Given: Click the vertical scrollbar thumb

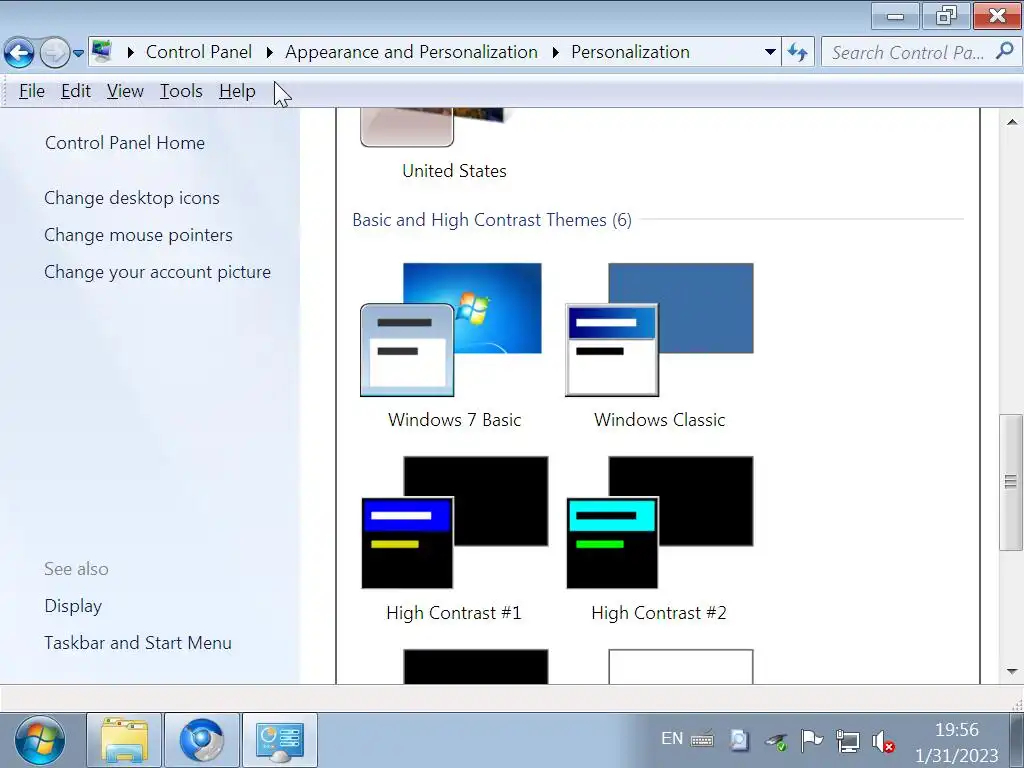Looking at the screenshot, I should (x=1011, y=482).
